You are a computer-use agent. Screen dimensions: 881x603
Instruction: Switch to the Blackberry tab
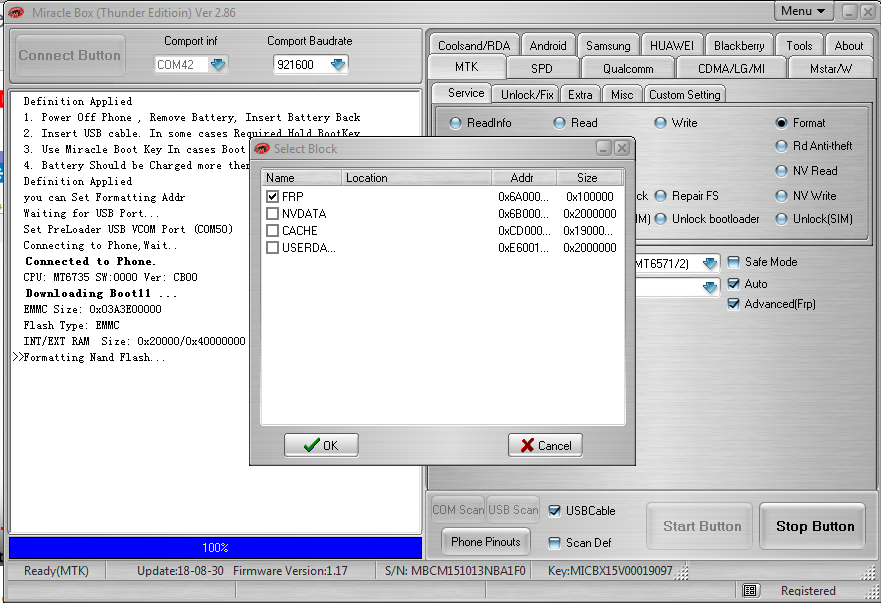pos(739,46)
